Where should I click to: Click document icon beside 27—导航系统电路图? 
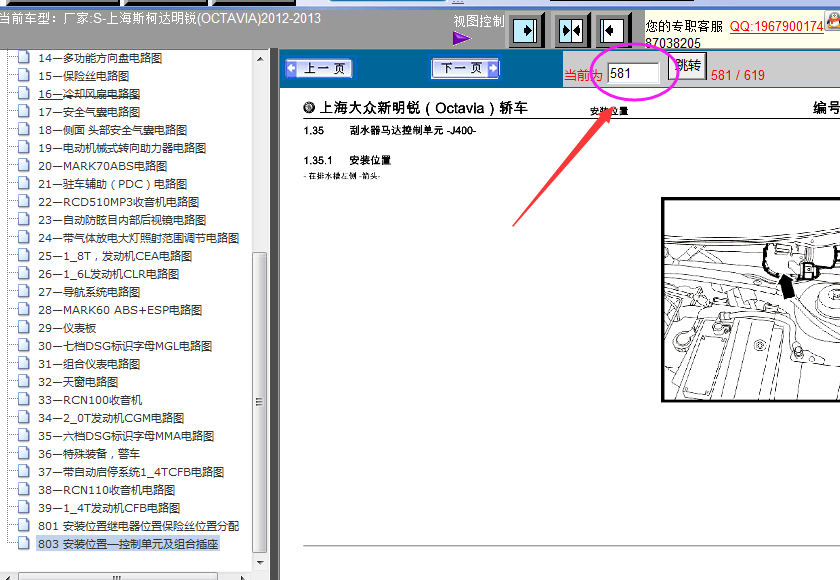click(24, 291)
